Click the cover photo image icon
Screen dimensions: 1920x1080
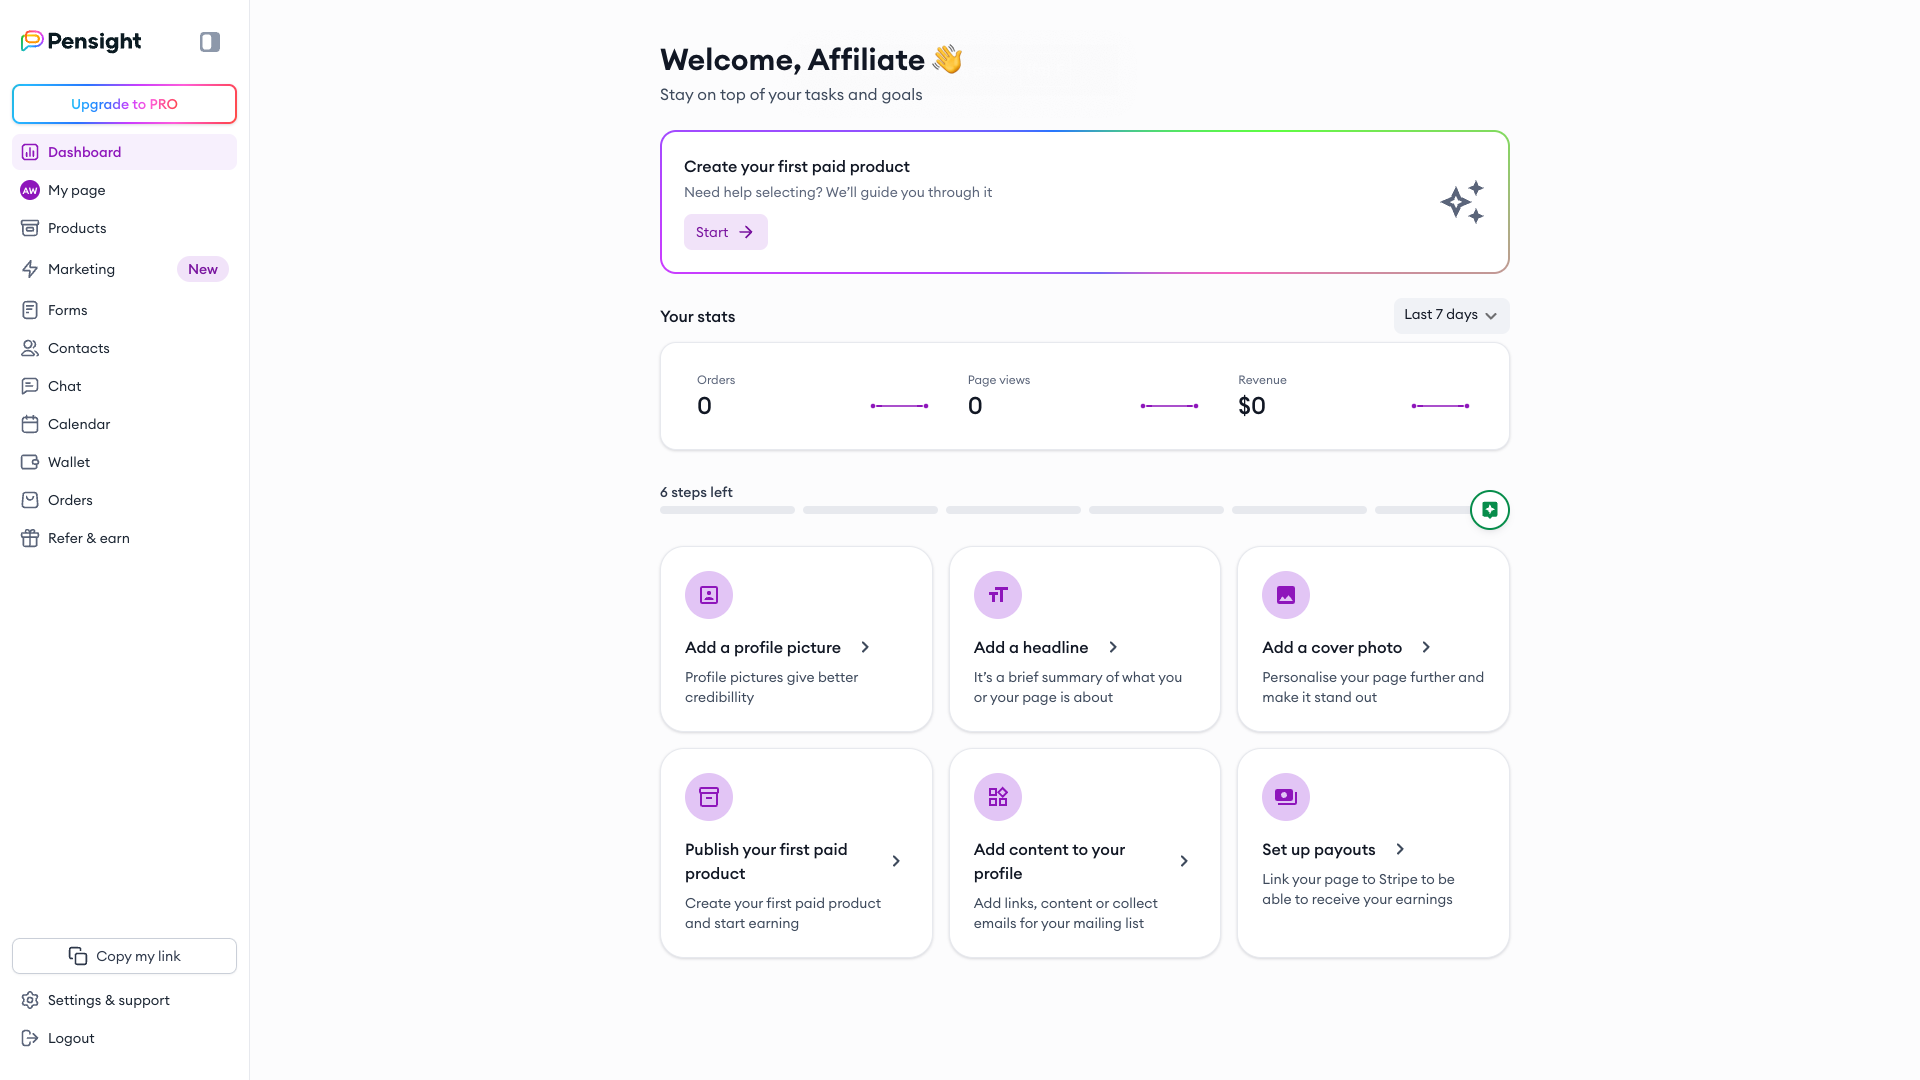click(1285, 595)
